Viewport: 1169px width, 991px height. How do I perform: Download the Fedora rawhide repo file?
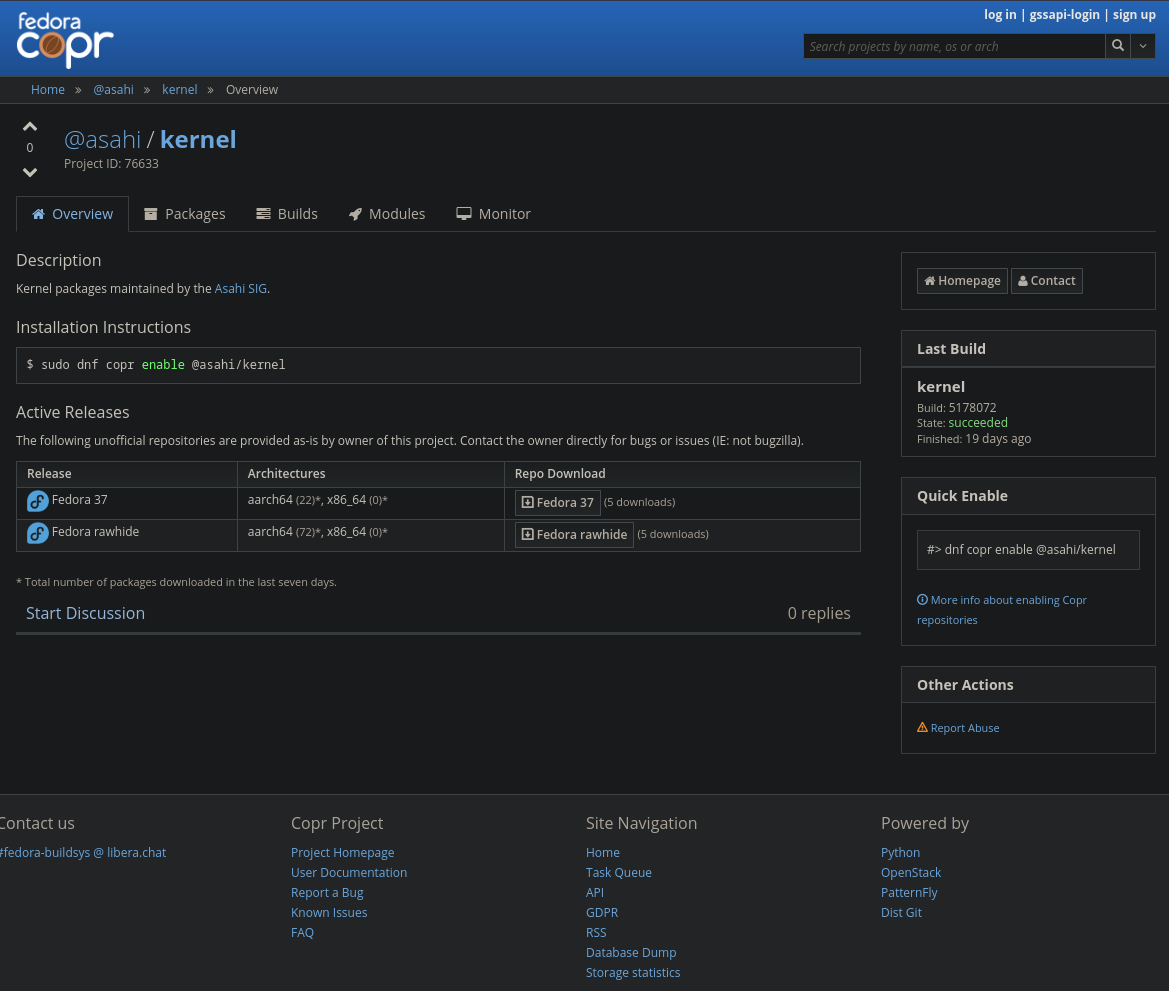tap(574, 535)
